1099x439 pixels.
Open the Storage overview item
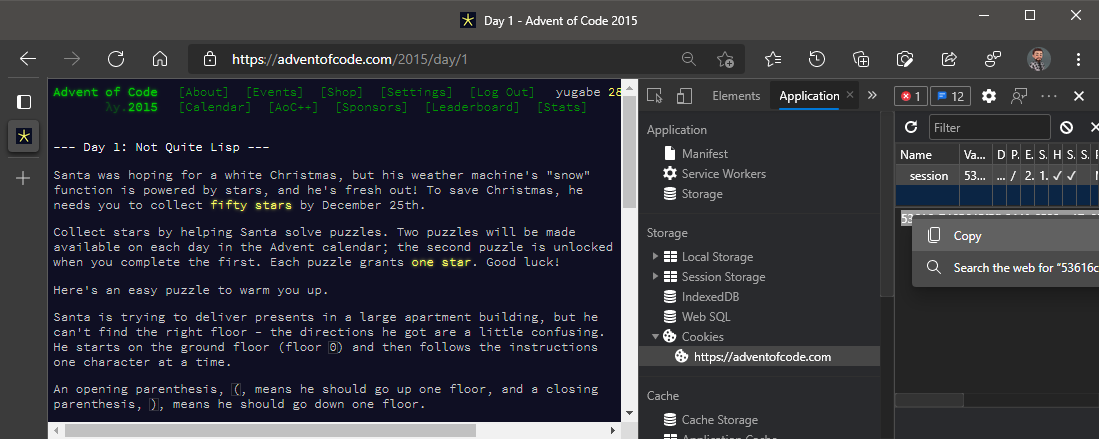click(x=702, y=194)
